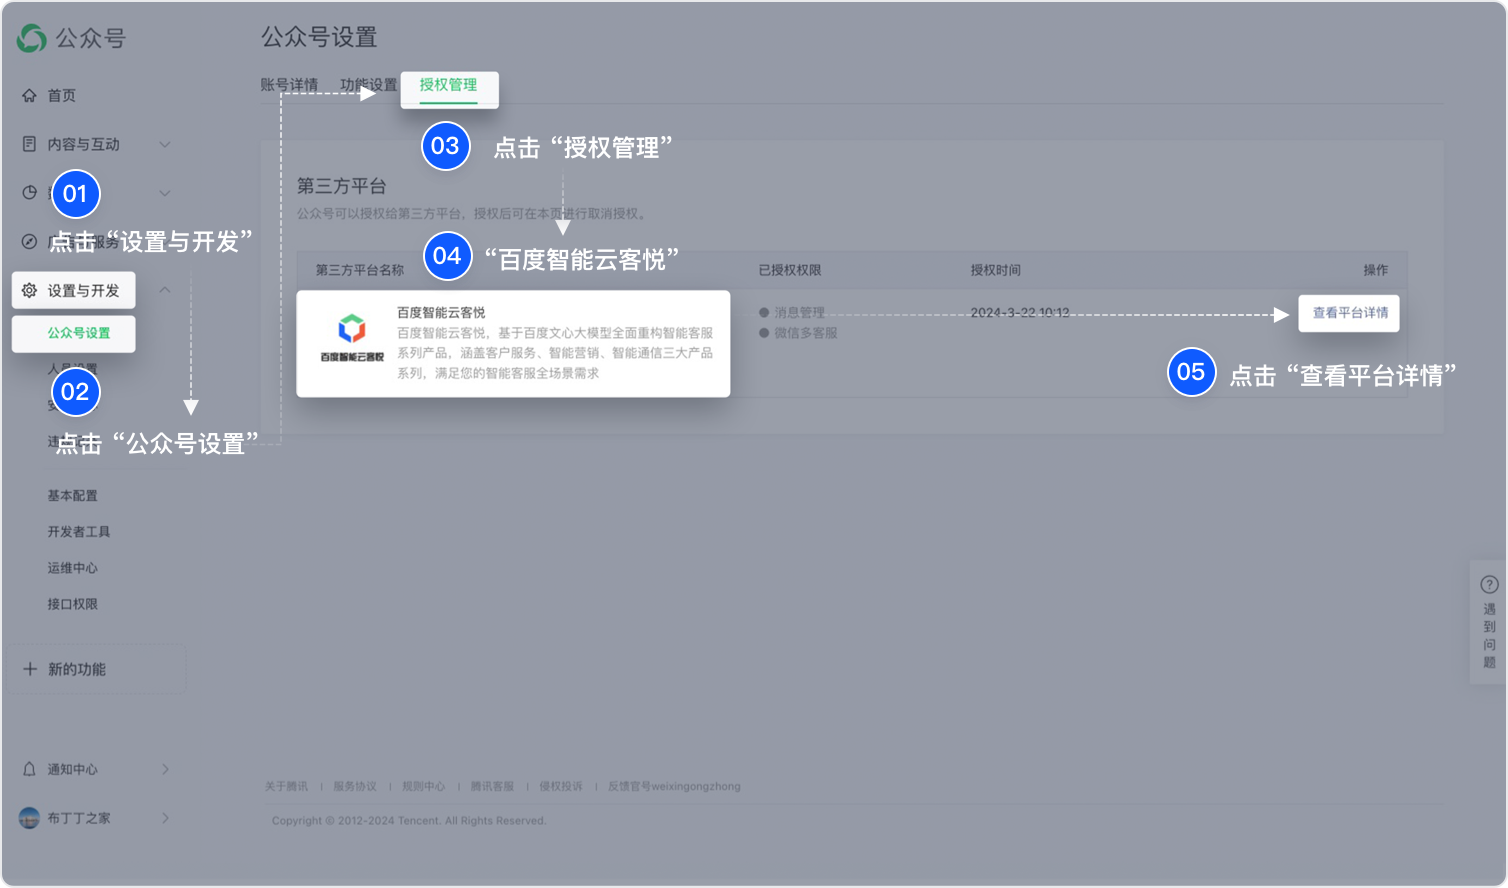Open the 内容与互动 menu

click(x=83, y=144)
